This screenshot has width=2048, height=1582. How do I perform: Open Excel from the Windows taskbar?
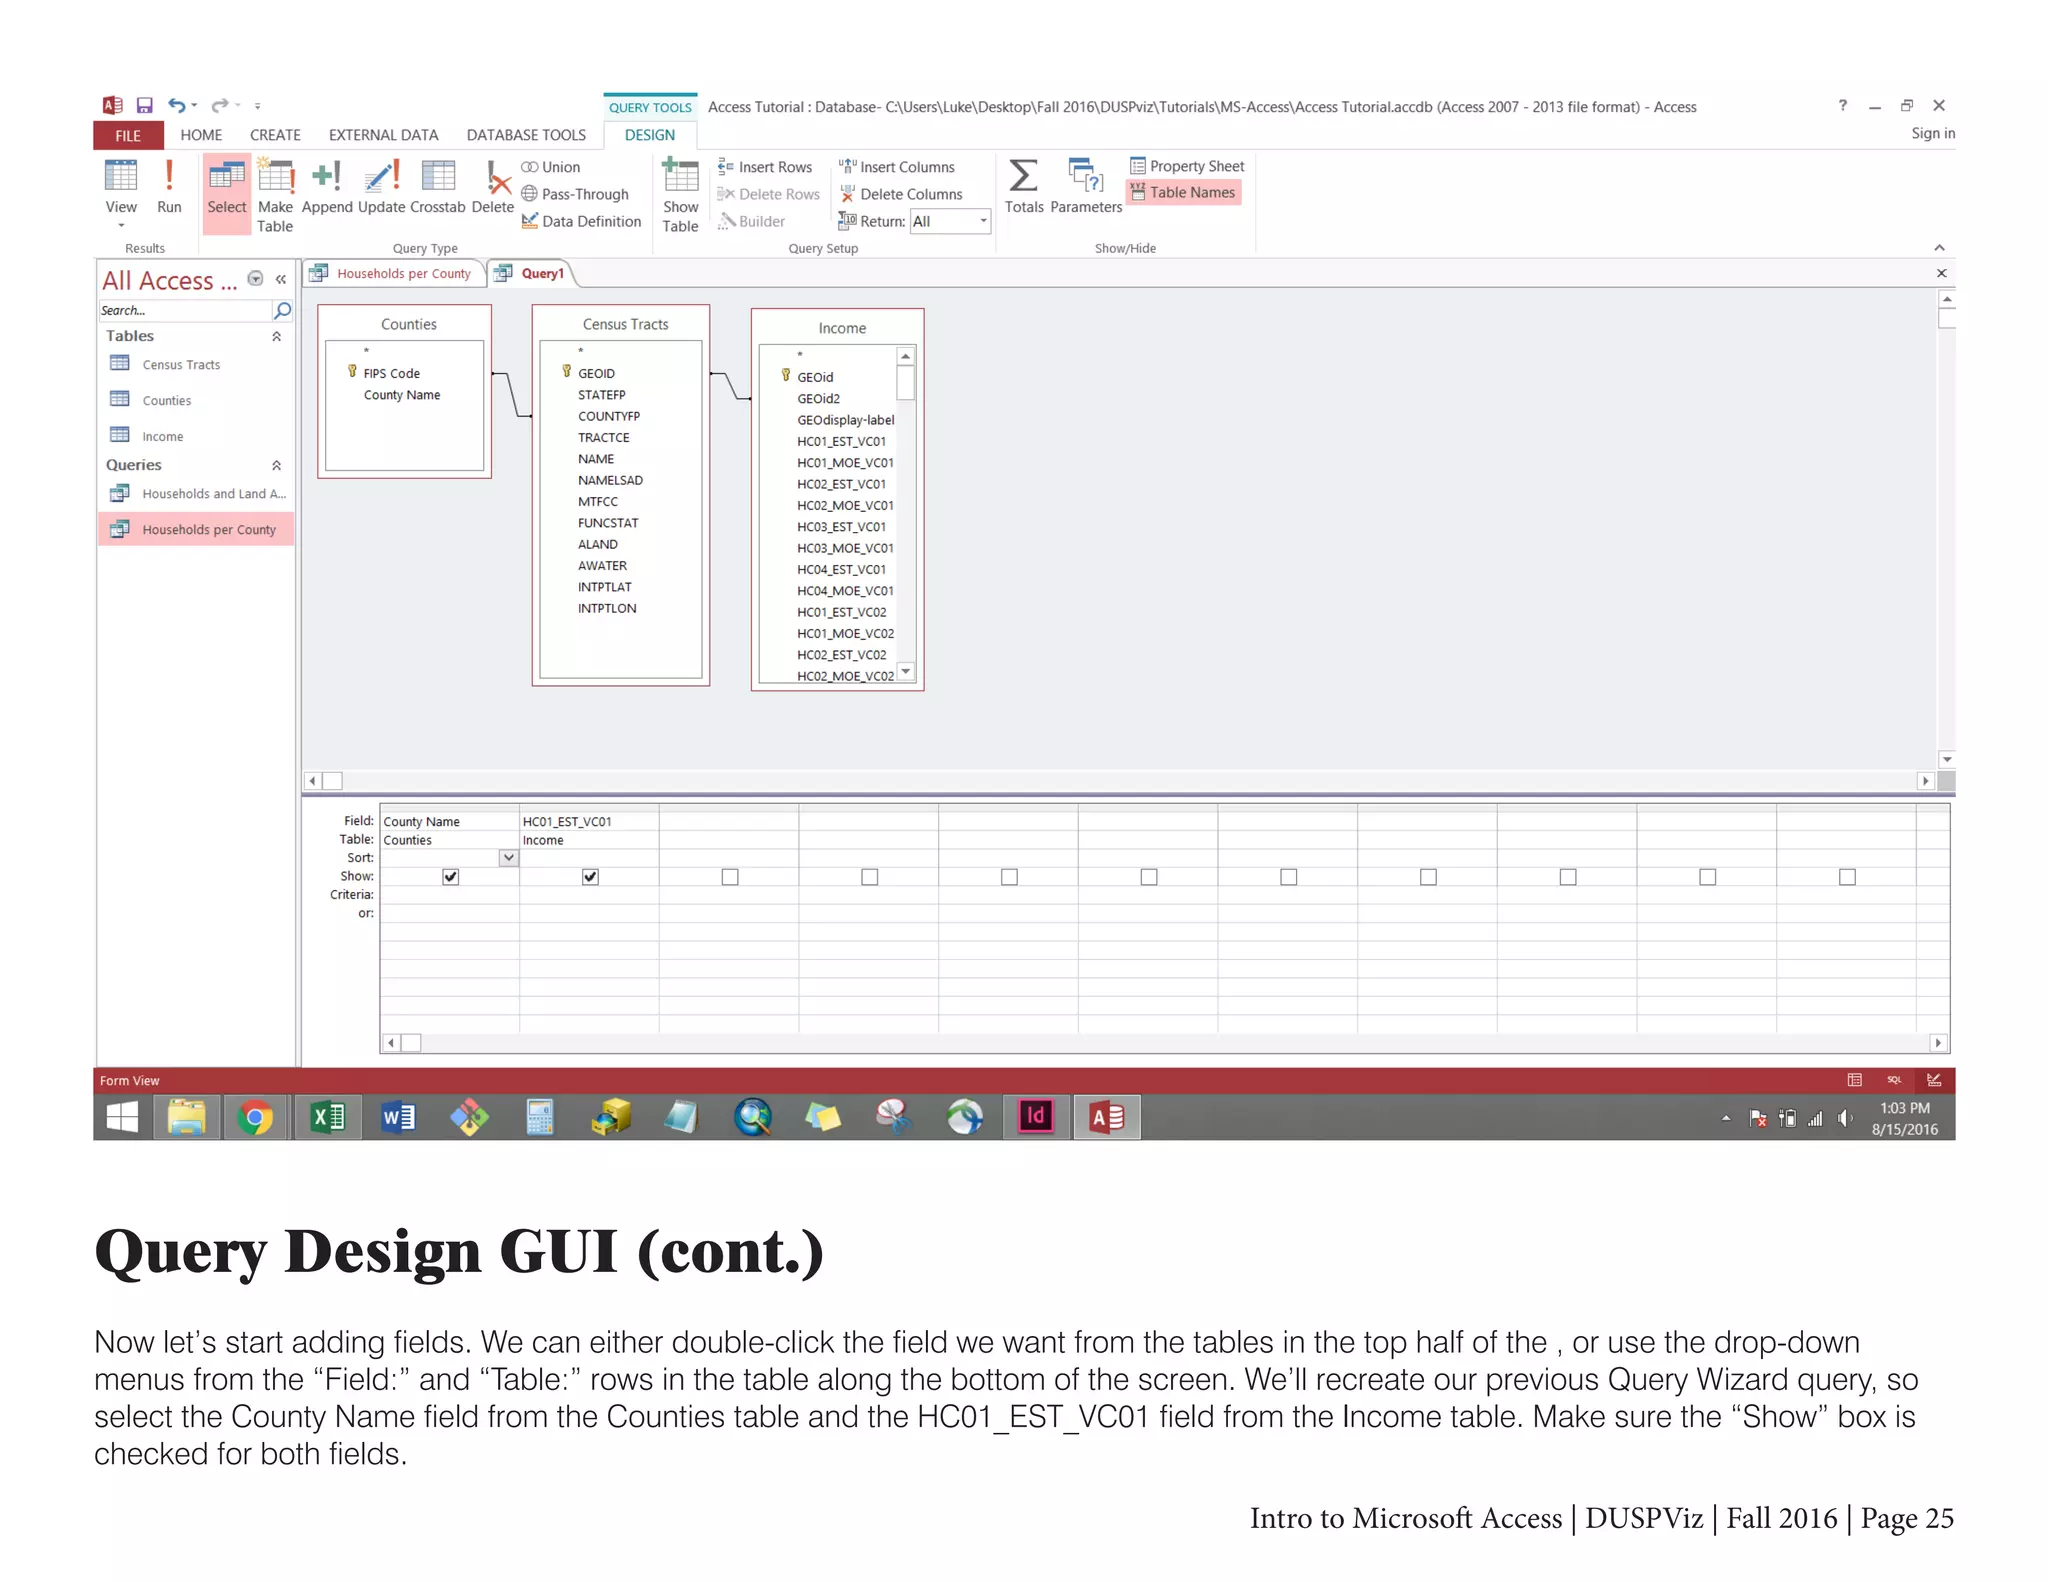click(x=327, y=1117)
